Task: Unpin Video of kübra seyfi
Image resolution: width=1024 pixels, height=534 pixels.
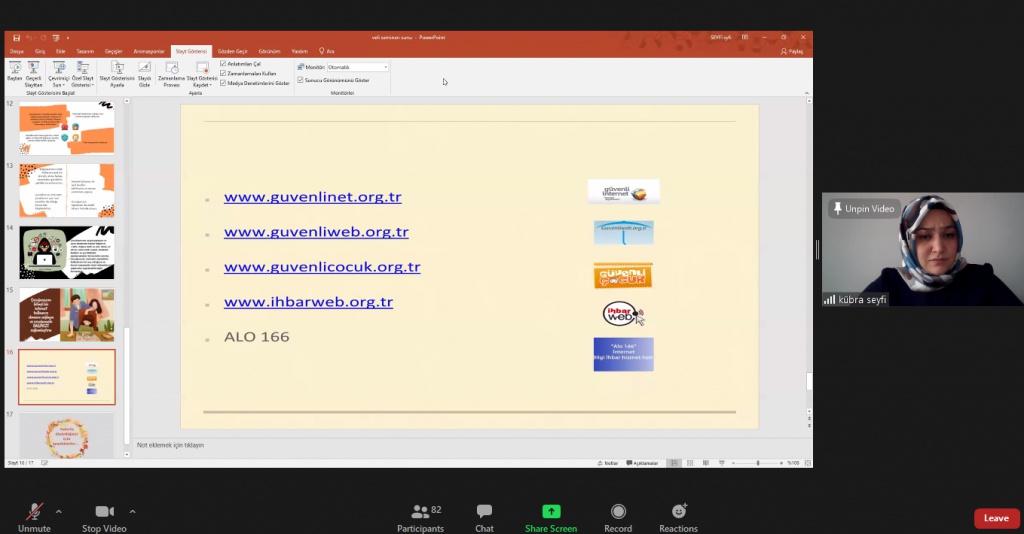Action: (x=863, y=209)
